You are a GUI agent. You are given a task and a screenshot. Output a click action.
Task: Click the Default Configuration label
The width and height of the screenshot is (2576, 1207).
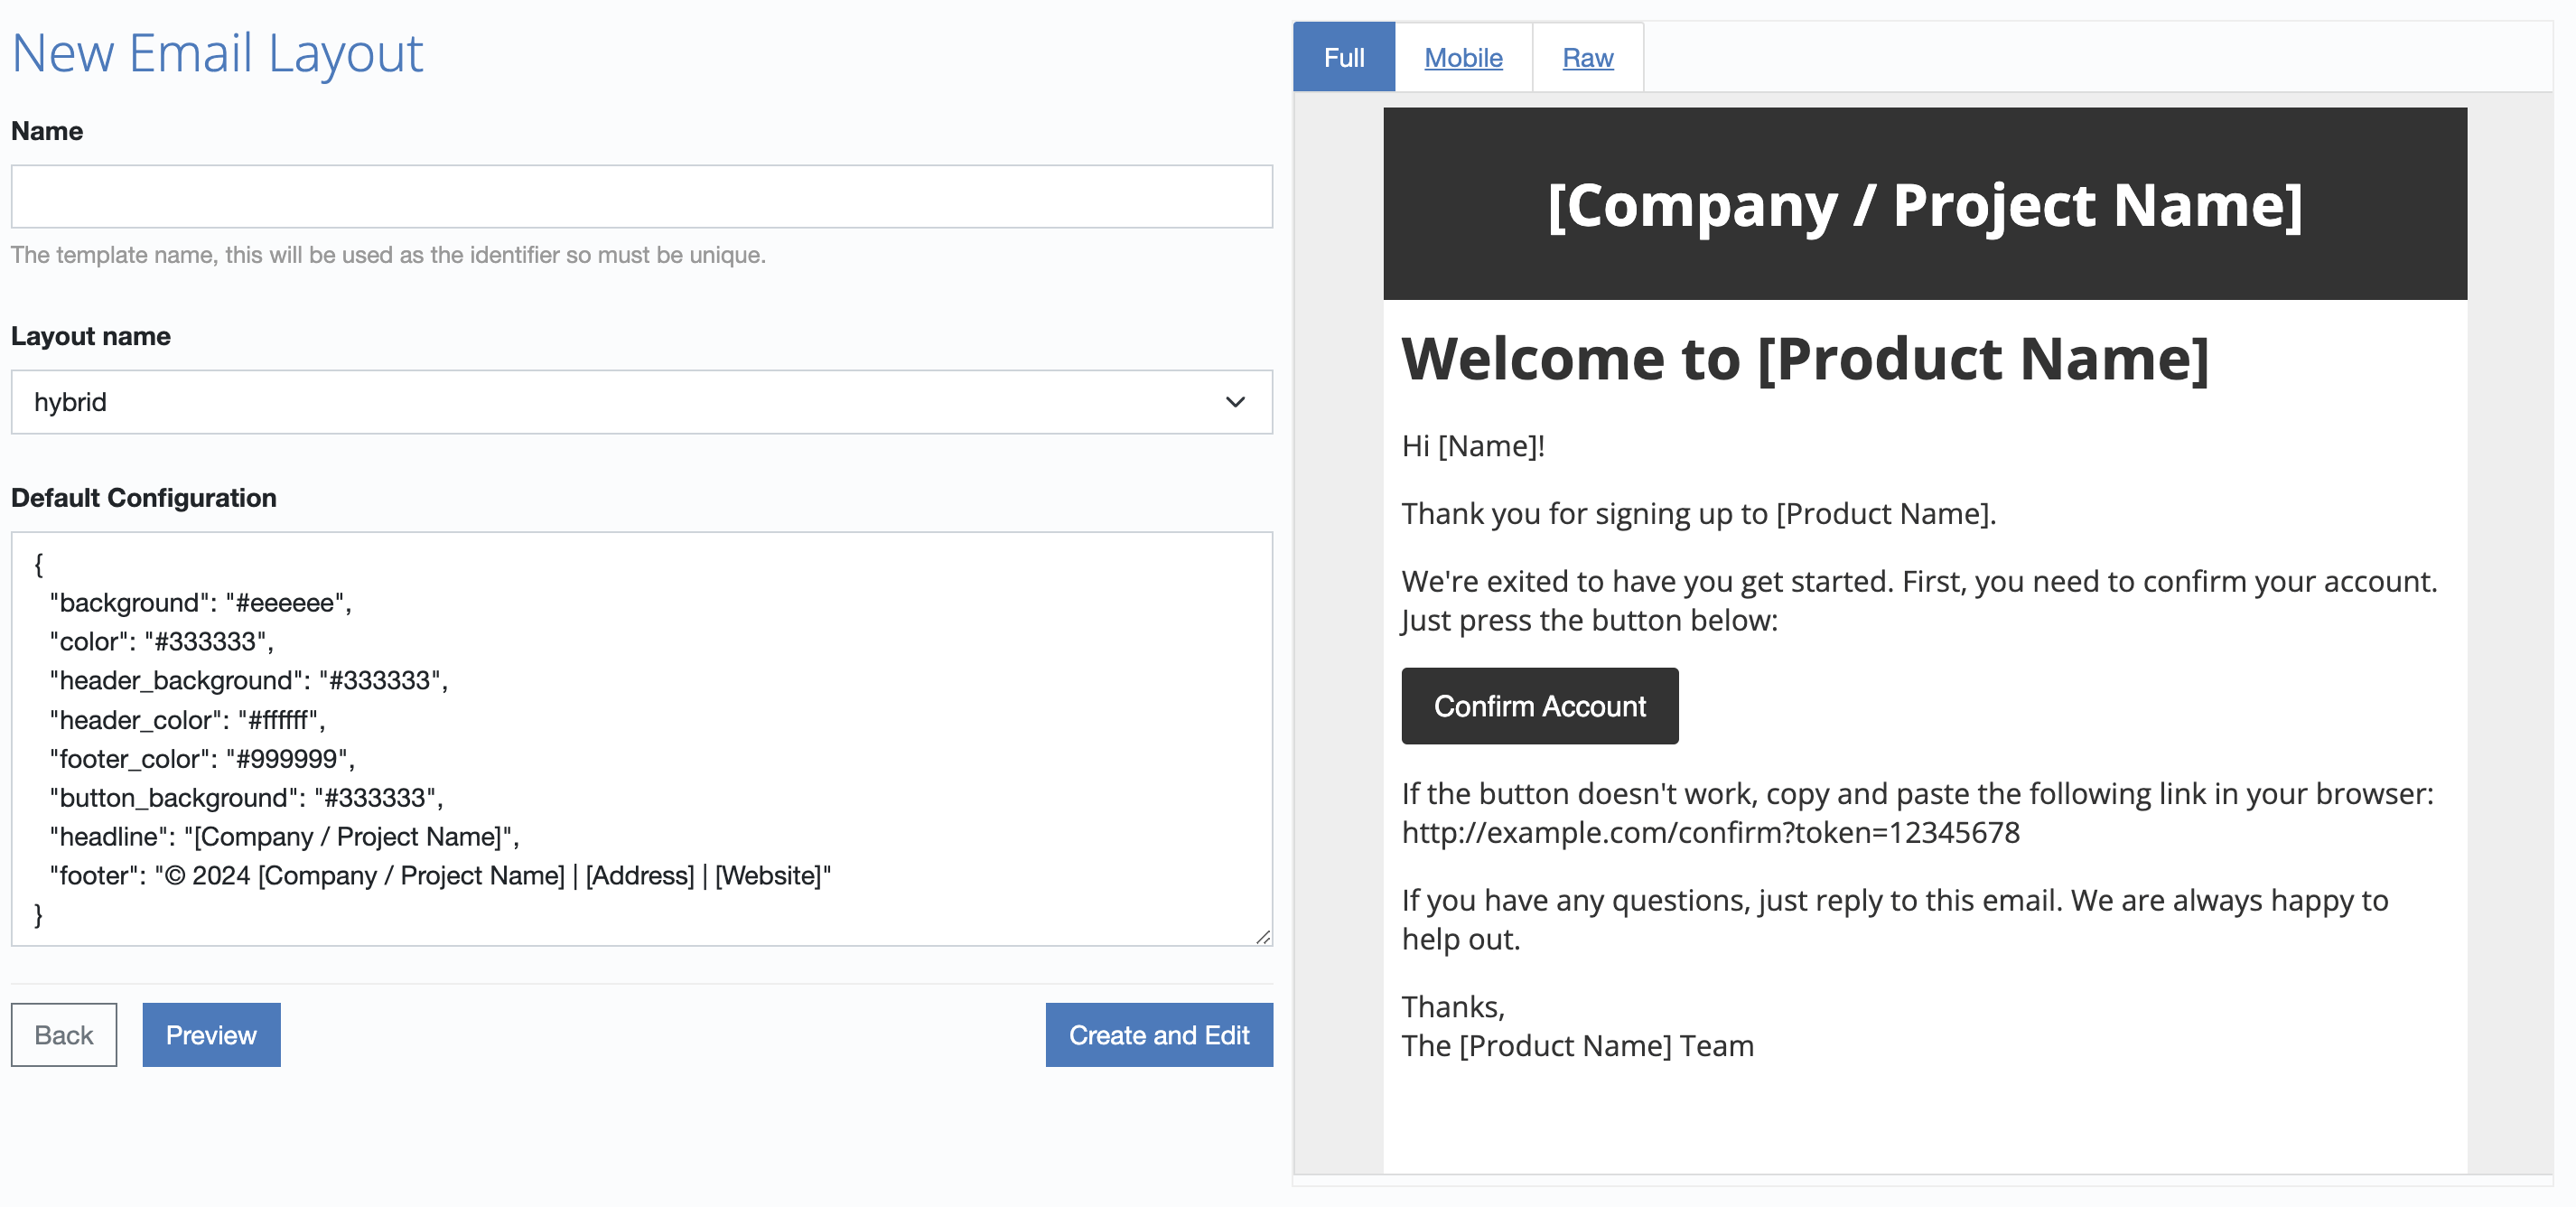143,498
